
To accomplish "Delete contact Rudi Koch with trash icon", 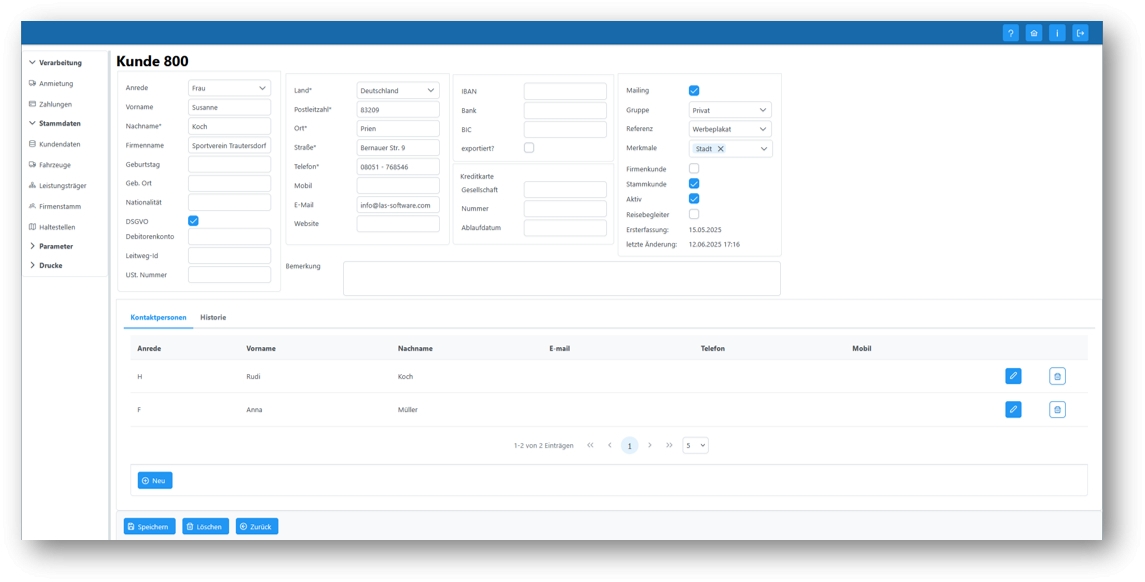I will (1057, 376).
